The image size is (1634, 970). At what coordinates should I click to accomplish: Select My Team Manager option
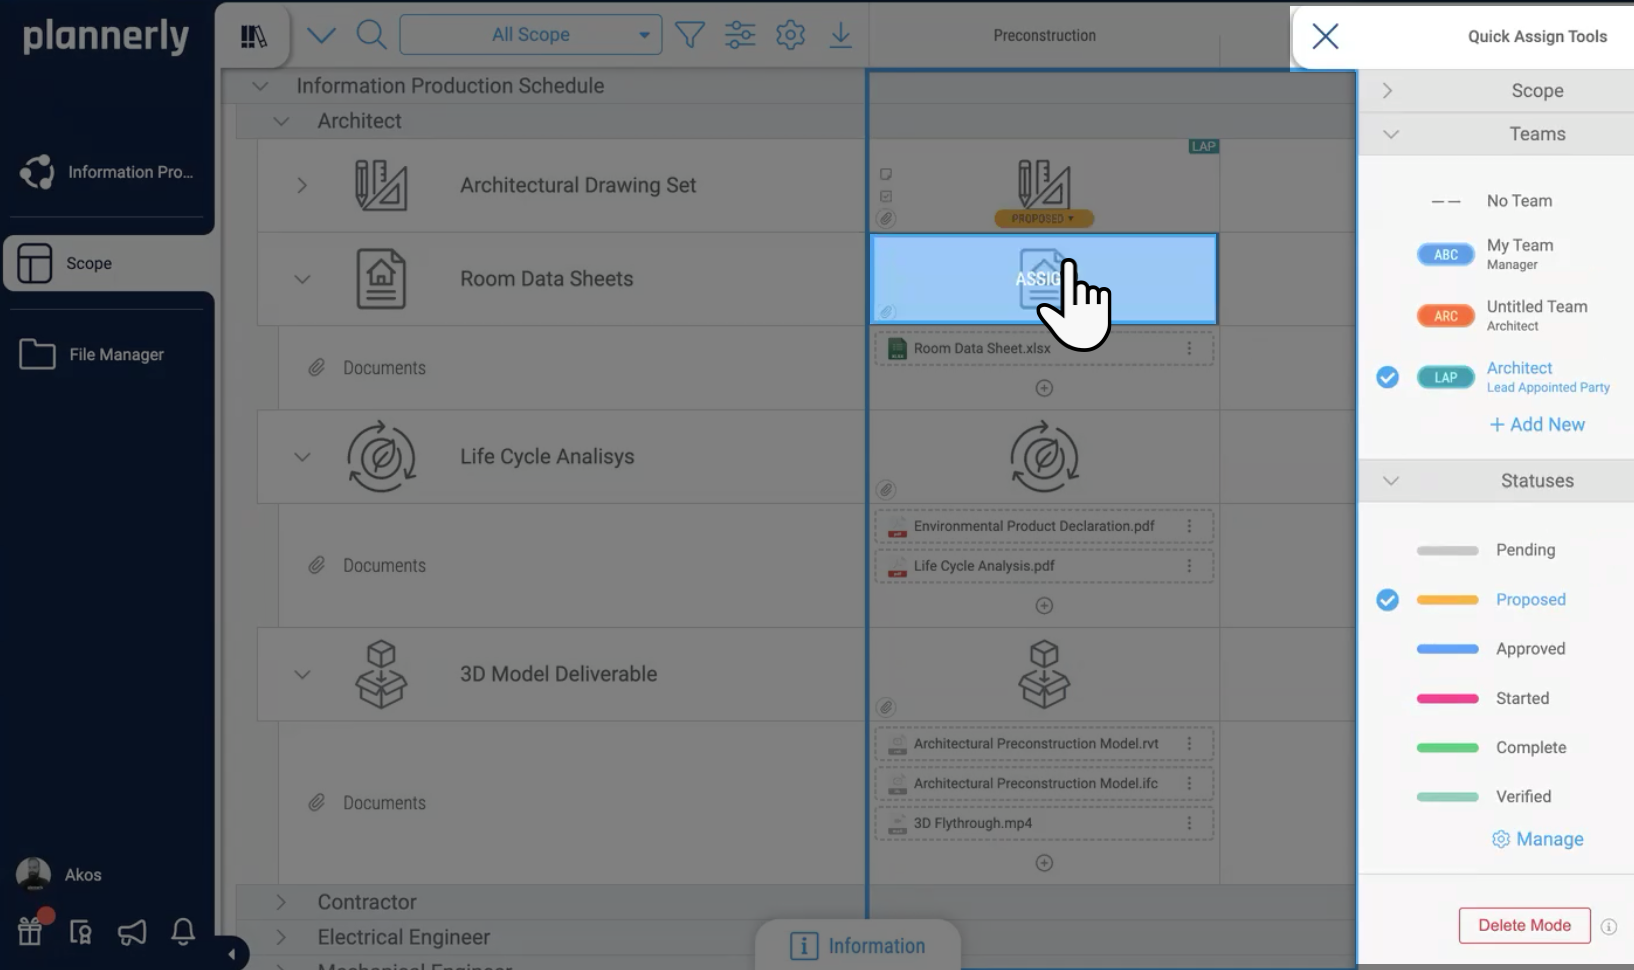pos(1485,254)
